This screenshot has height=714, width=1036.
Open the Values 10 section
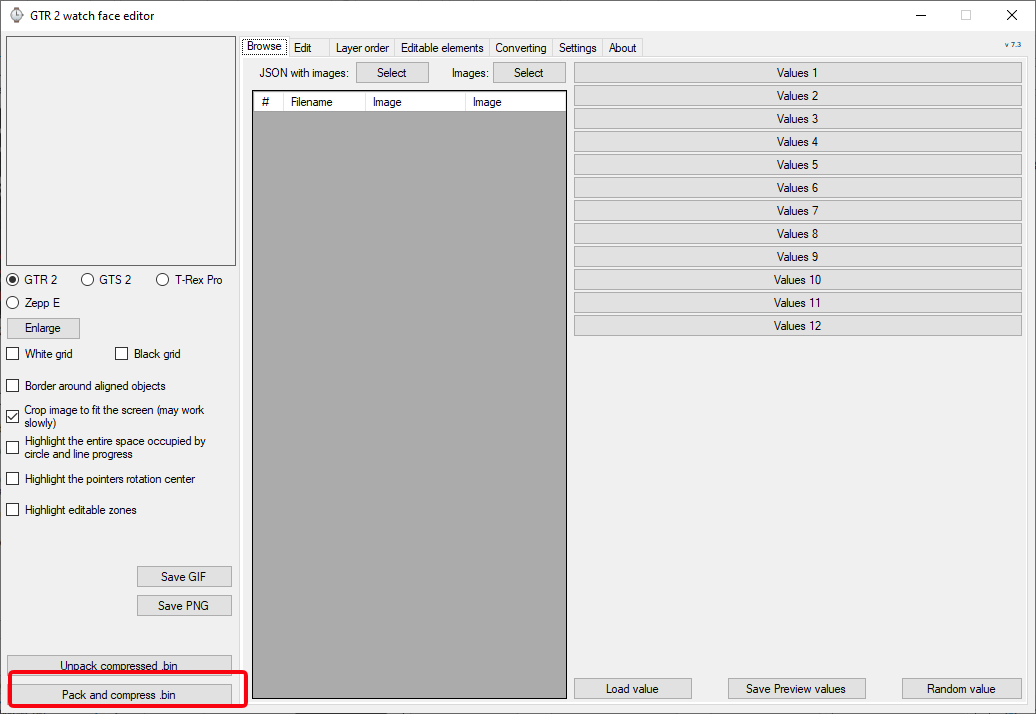pos(797,280)
